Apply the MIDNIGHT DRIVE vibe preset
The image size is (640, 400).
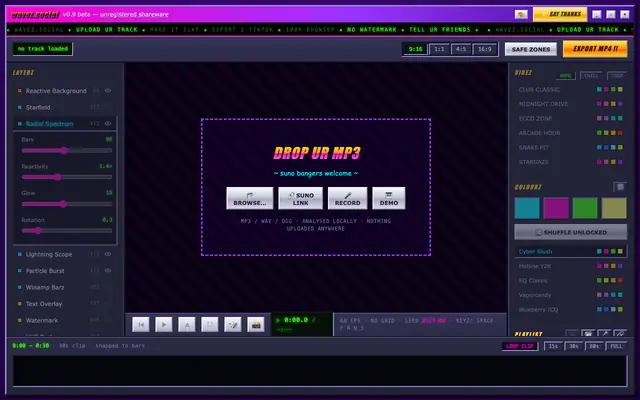(571, 104)
